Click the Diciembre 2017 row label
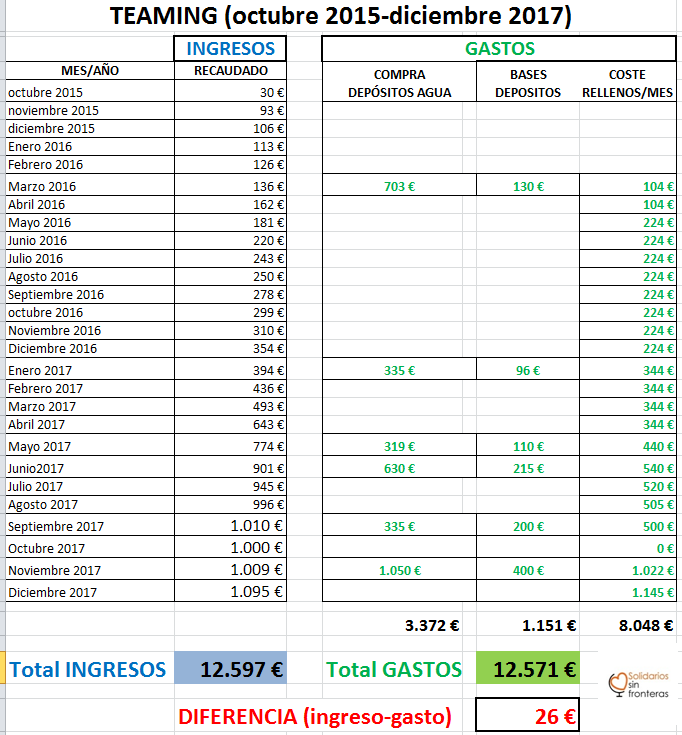 pos(90,592)
